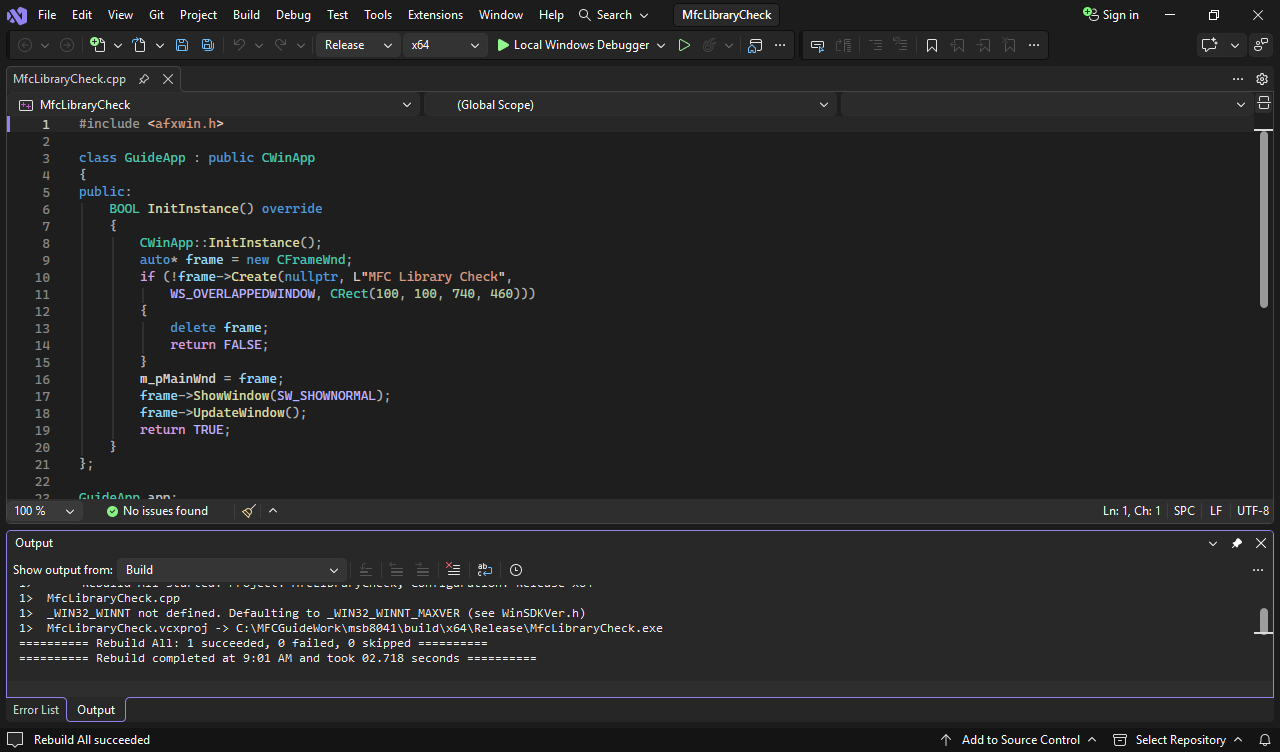Image resolution: width=1280 pixels, height=752 pixels.
Task: Open the Release configuration dropdown
Action: [358, 45]
